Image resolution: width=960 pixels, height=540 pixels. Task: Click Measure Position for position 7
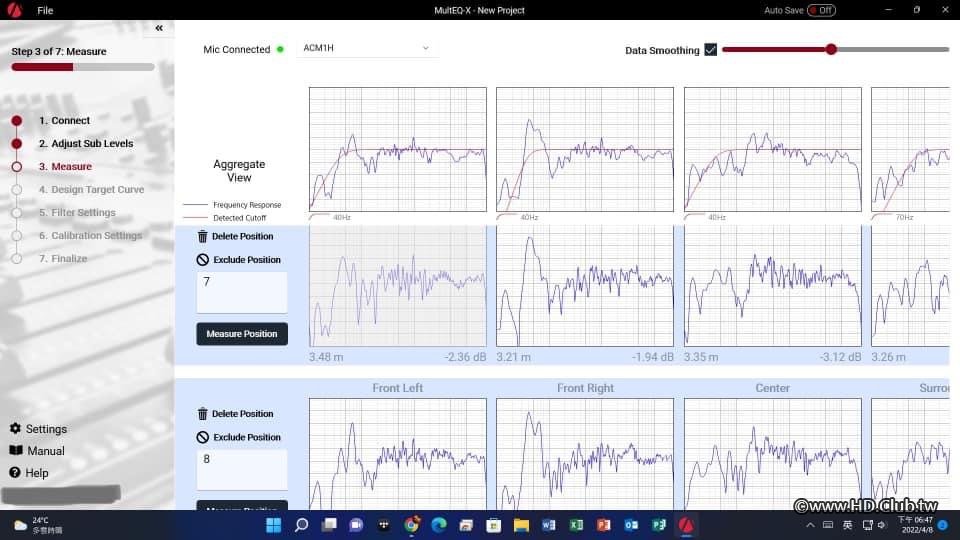click(x=242, y=334)
